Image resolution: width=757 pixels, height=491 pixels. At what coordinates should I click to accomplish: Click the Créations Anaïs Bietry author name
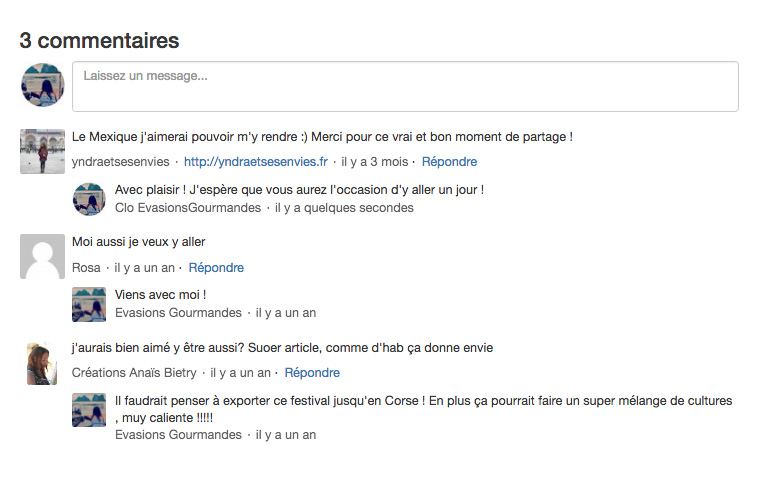click(134, 373)
